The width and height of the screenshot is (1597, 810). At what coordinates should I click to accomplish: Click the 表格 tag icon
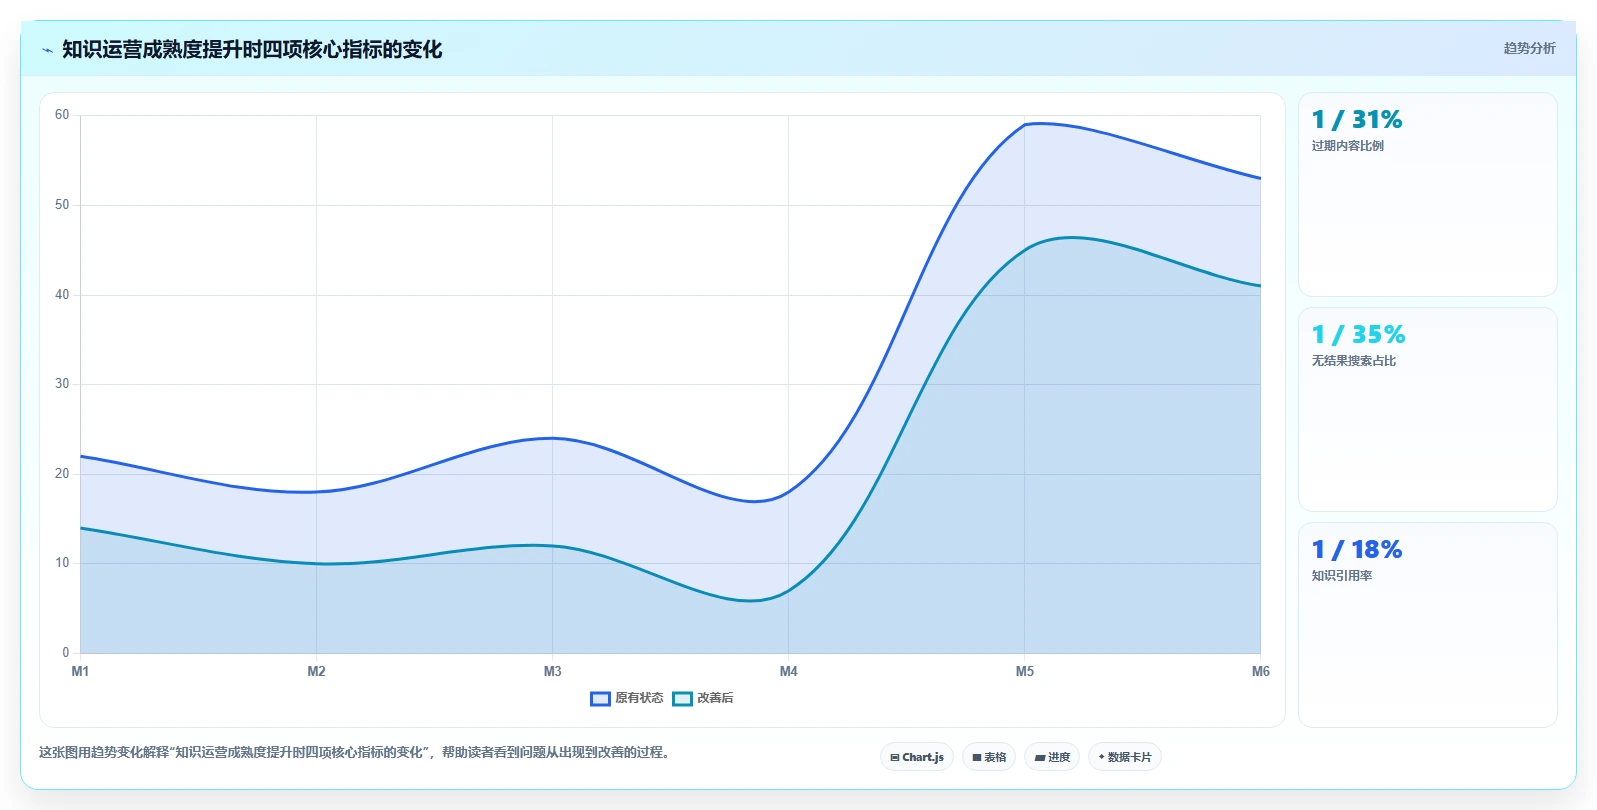(977, 758)
